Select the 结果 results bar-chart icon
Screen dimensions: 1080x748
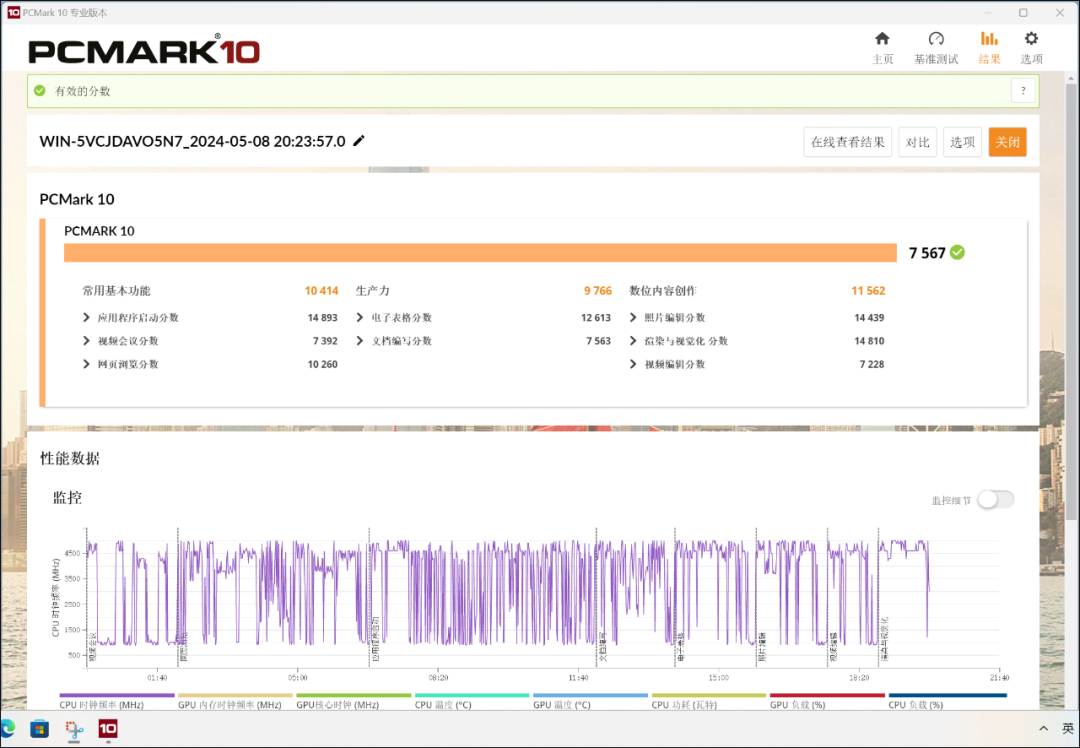tap(989, 39)
